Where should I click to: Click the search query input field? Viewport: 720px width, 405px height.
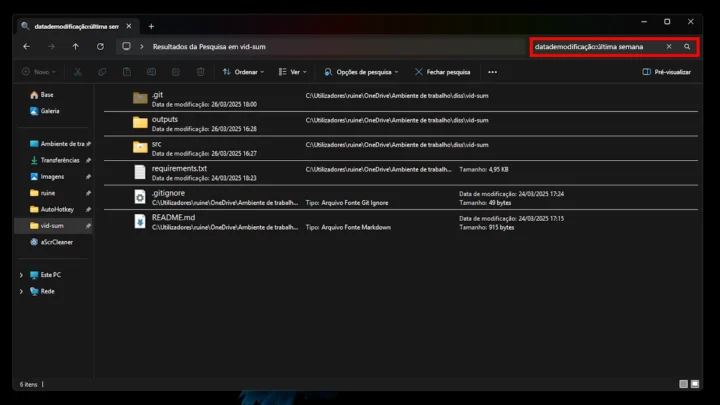(597, 46)
